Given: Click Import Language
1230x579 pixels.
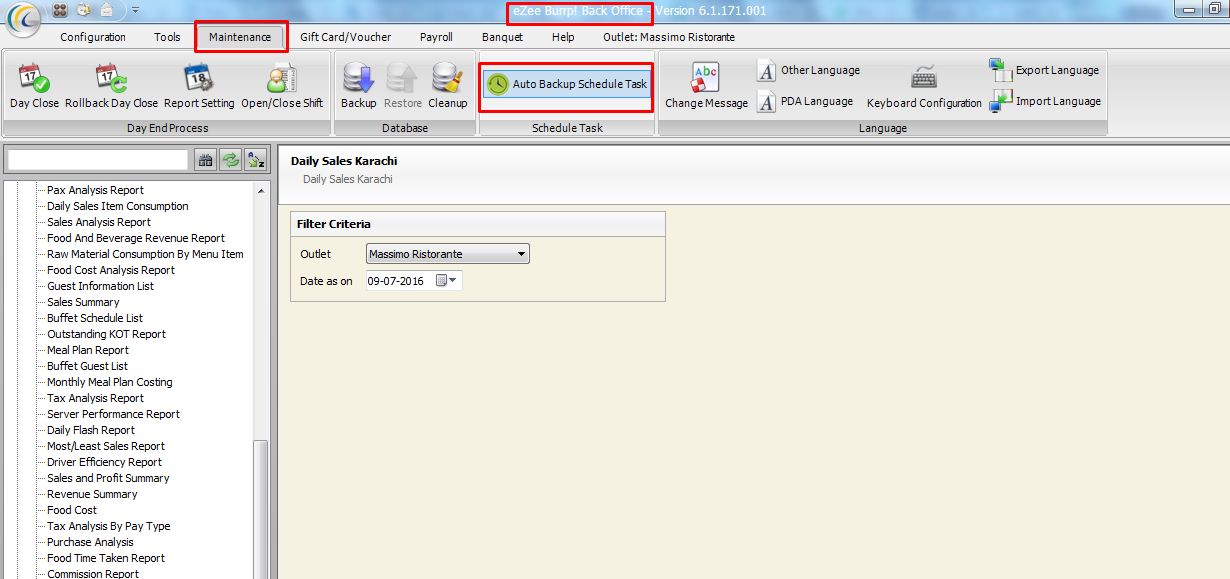Looking at the screenshot, I should 1045,101.
